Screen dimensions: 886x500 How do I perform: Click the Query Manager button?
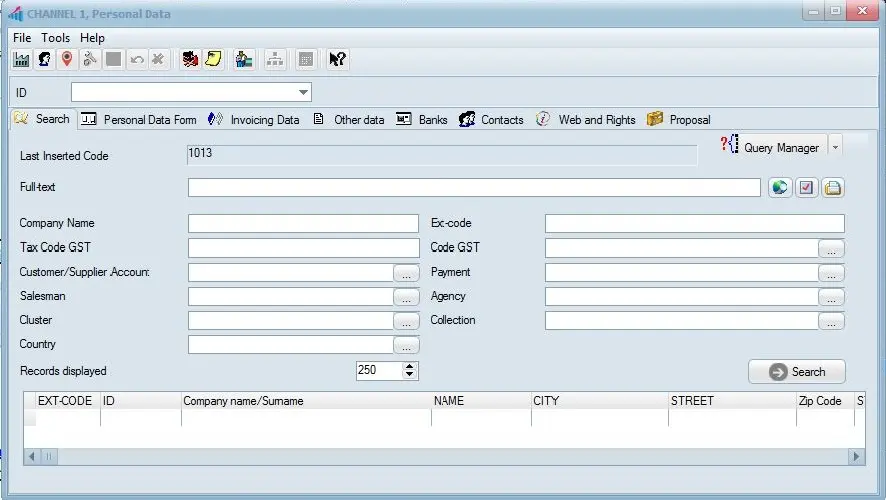click(771, 147)
